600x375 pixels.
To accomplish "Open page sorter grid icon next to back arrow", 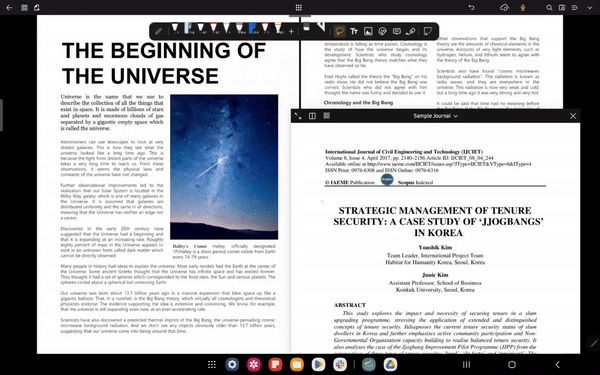I will point(24,8).
